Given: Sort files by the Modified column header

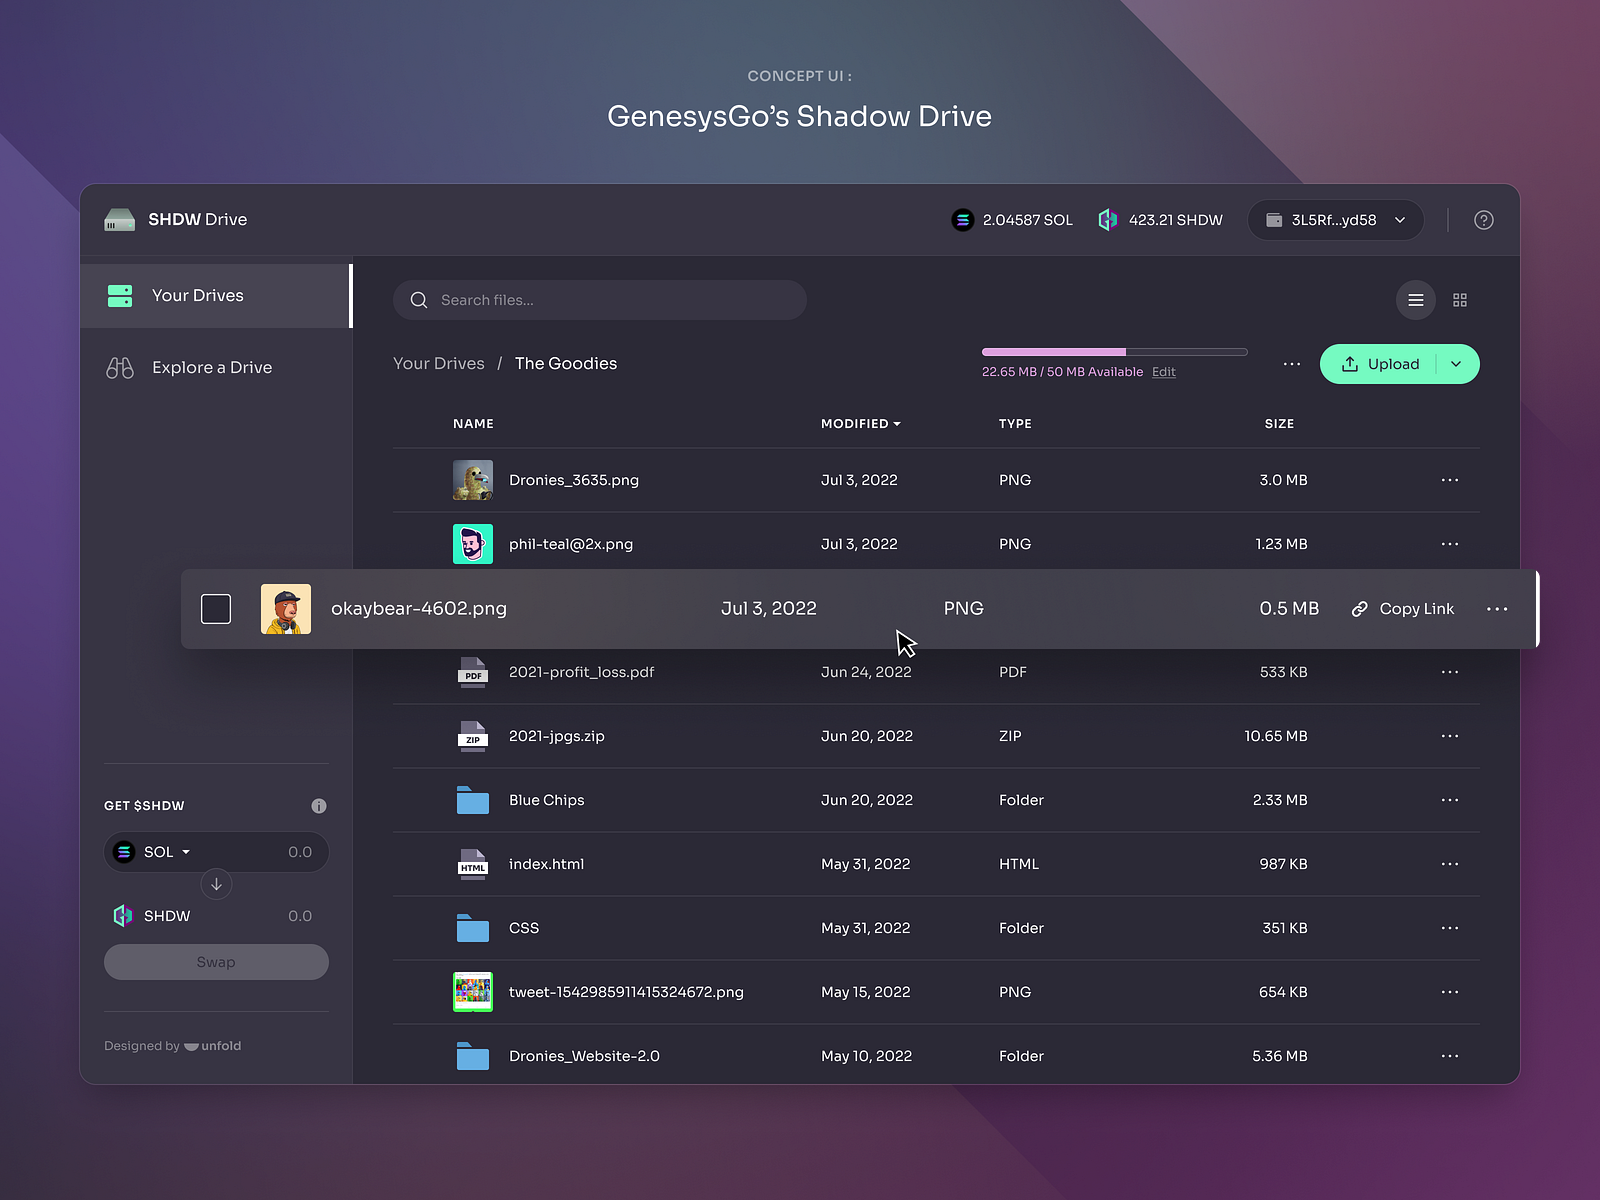Looking at the screenshot, I should pos(860,423).
